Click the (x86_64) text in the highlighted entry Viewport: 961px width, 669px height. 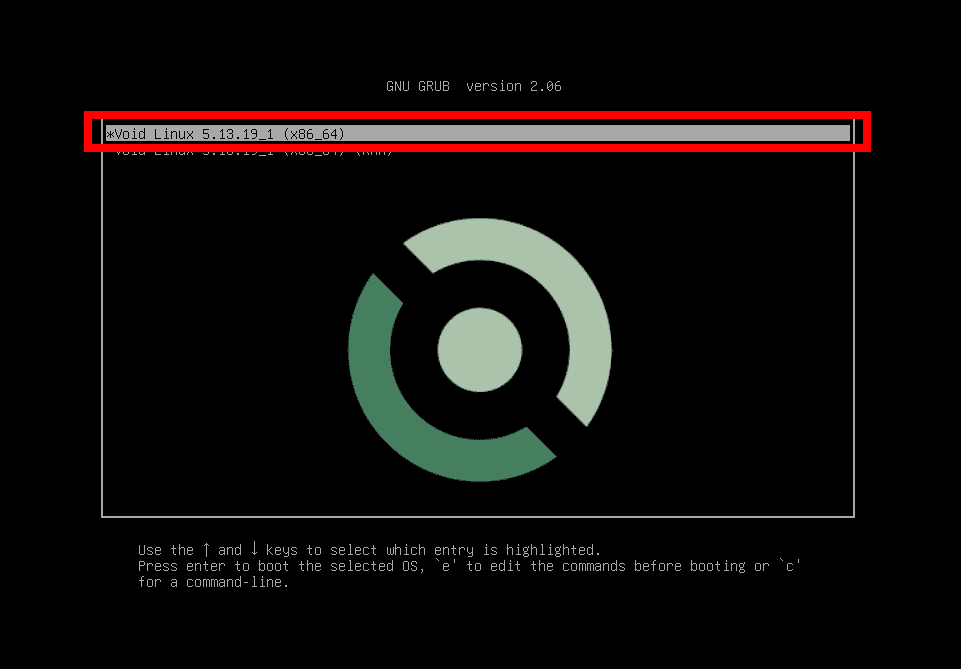(x=314, y=134)
